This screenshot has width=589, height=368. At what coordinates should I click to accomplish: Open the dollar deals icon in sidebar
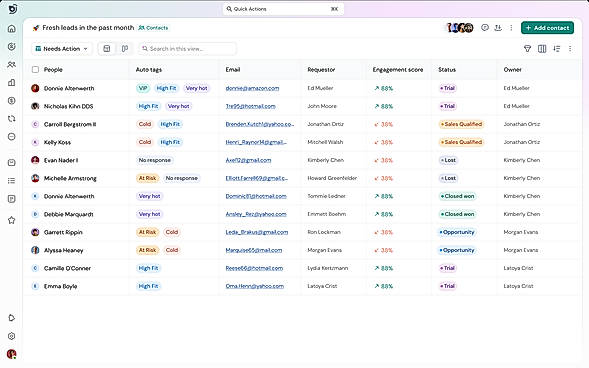click(x=12, y=101)
